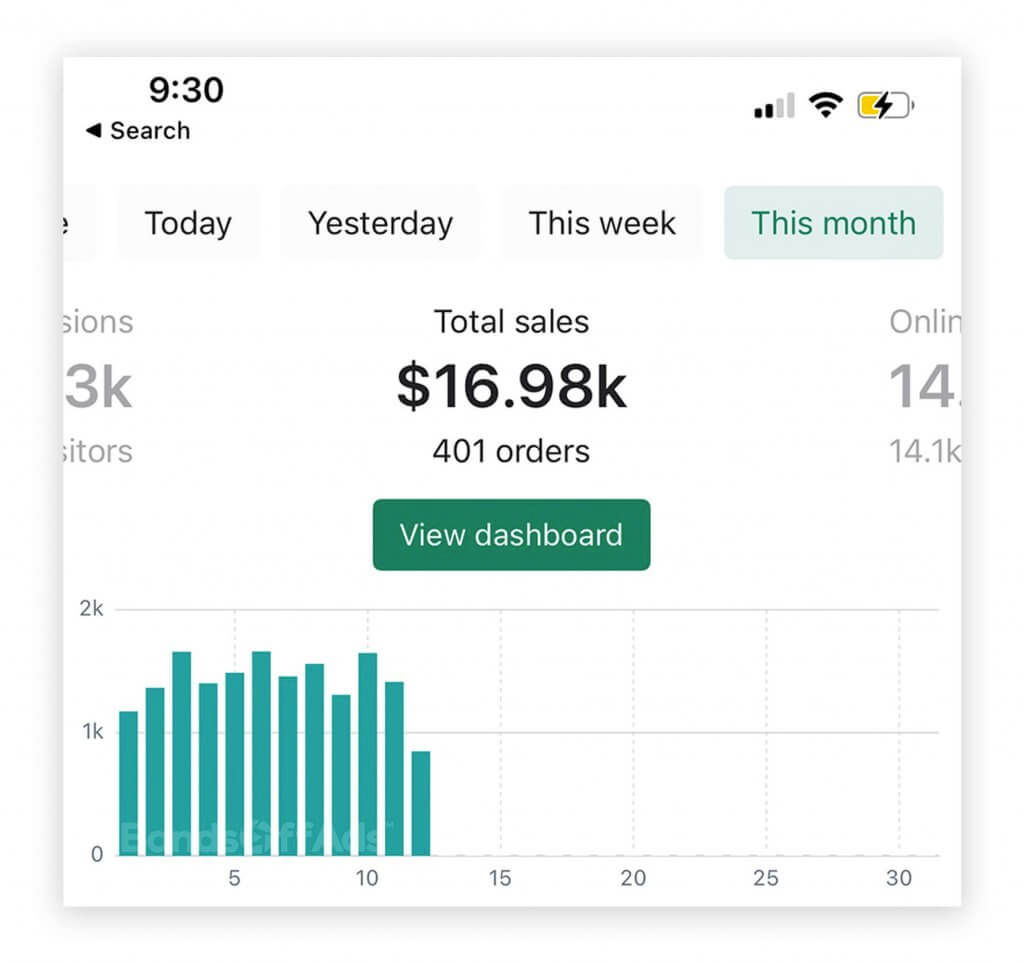The width and height of the screenshot is (1024, 963).
Task: Switch to the Today tab
Action: coord(188,223)
